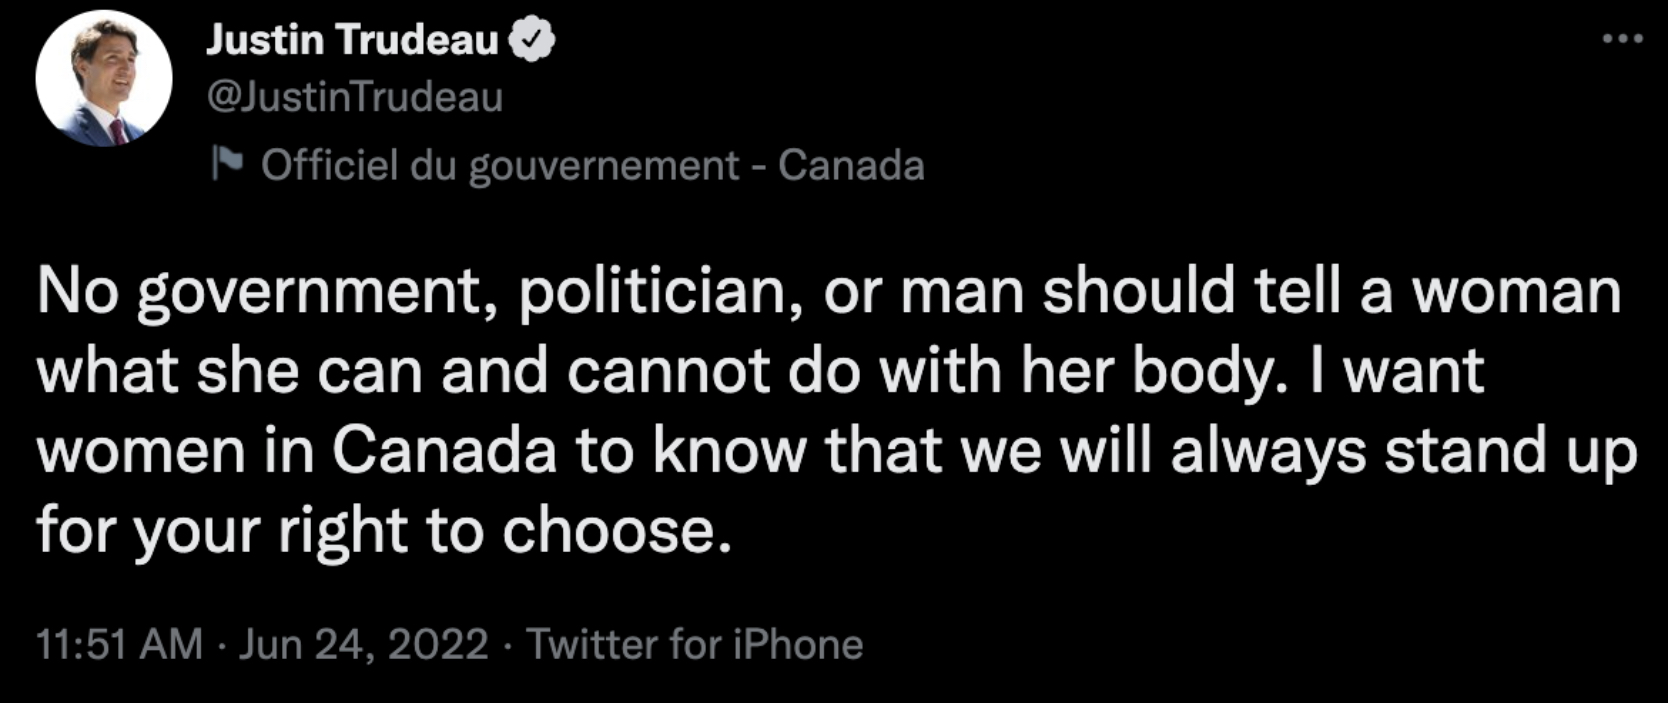Open Justin Trudeau's profile photo

pyautogui.click(x=104, y=79)
